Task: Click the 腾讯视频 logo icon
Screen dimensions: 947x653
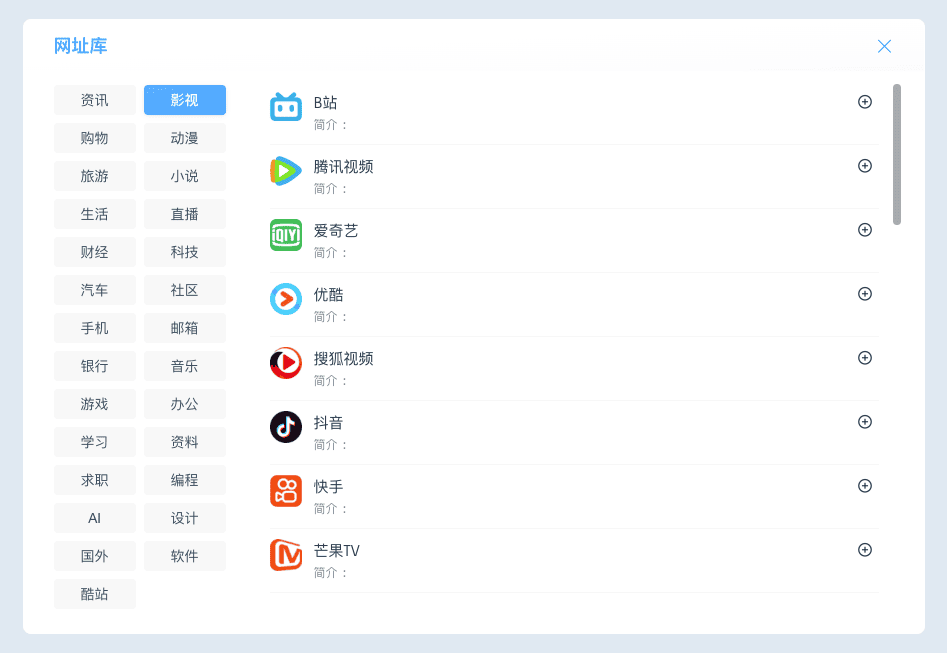Action: (x=286, y=171)
